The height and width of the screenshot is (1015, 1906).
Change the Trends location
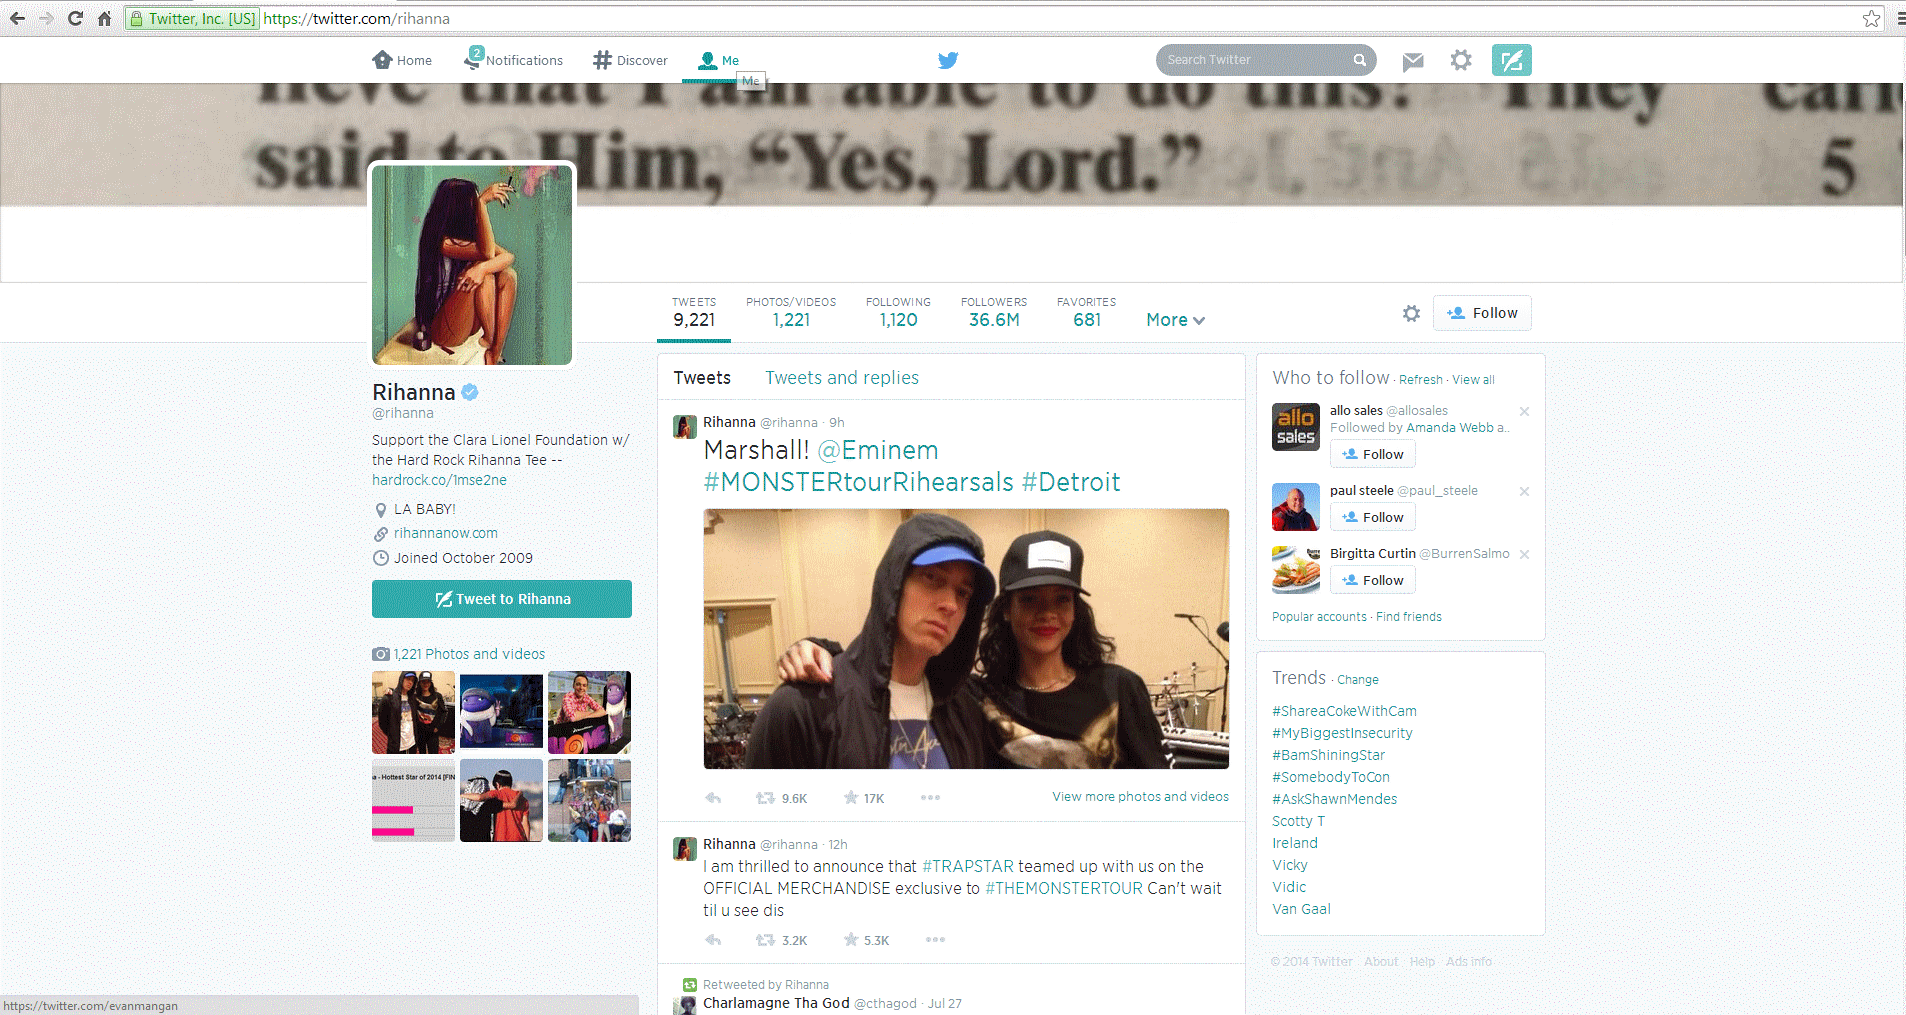click(x=1357, y=680)
